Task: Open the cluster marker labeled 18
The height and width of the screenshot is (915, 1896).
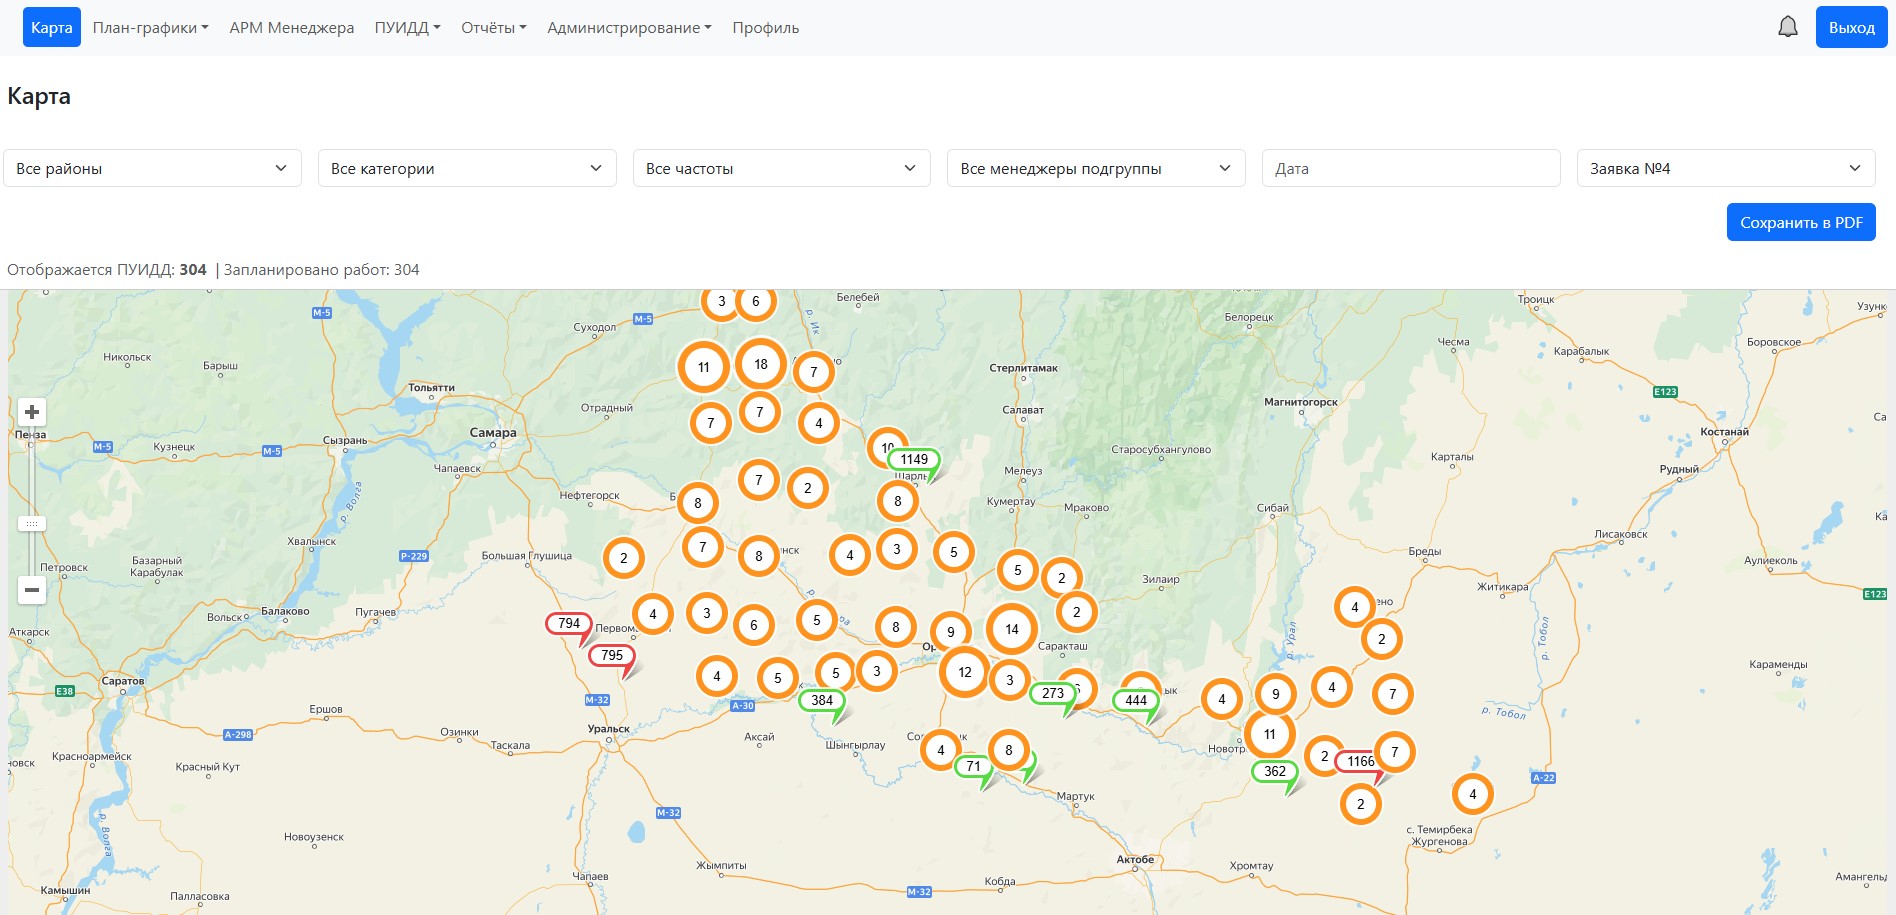Action: [761, 364]
